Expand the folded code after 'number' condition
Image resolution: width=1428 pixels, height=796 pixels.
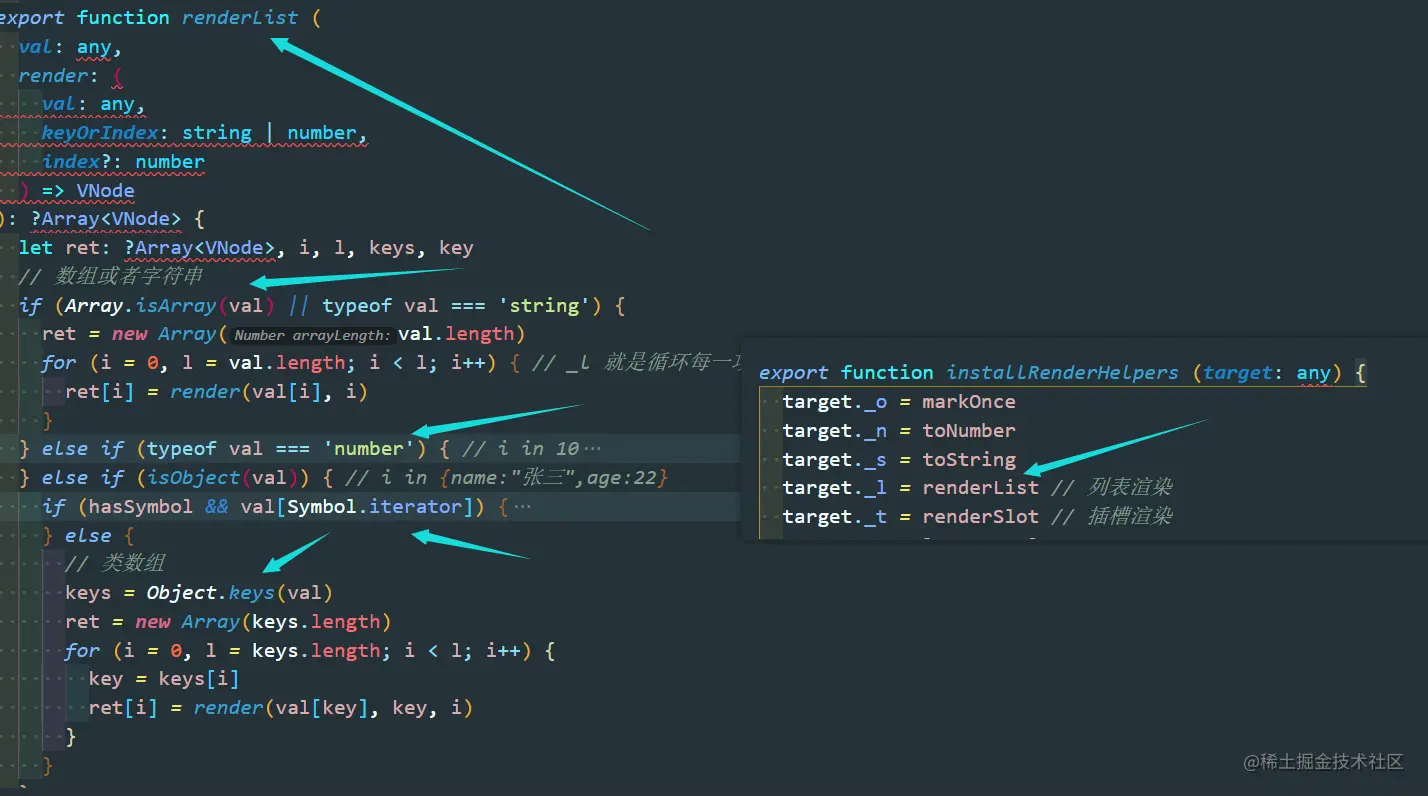click(591, 449)
